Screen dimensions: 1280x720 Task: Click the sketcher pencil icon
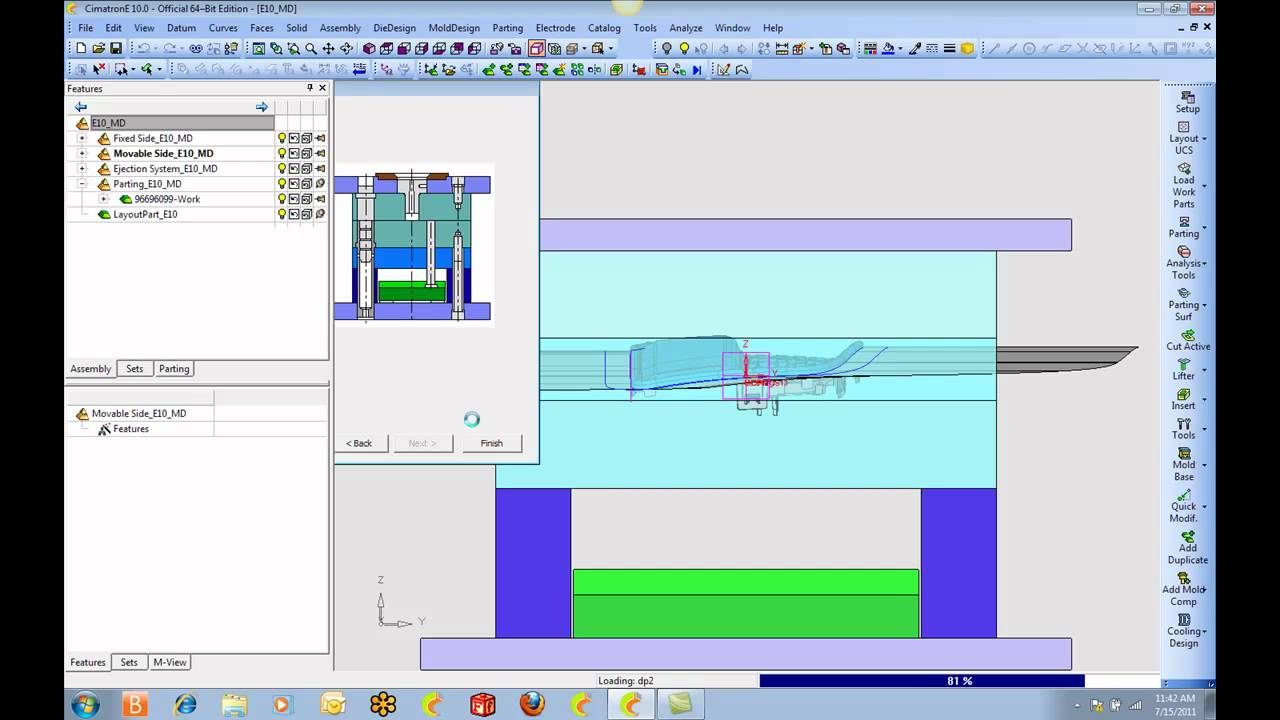(723, 69)
